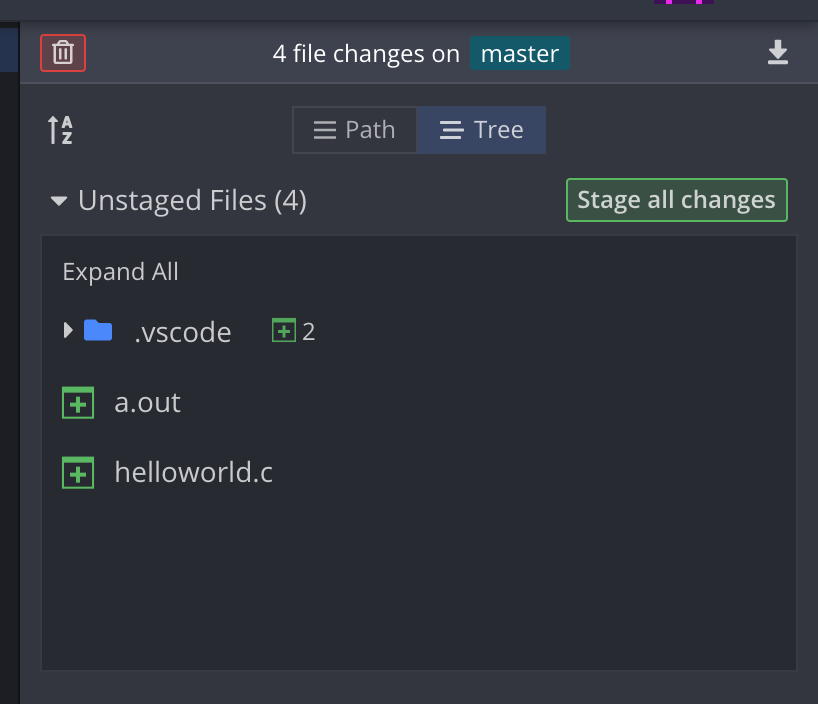Select the helloworld.c file name
This screenshot has height=704, width=818.
click(194, 472)
